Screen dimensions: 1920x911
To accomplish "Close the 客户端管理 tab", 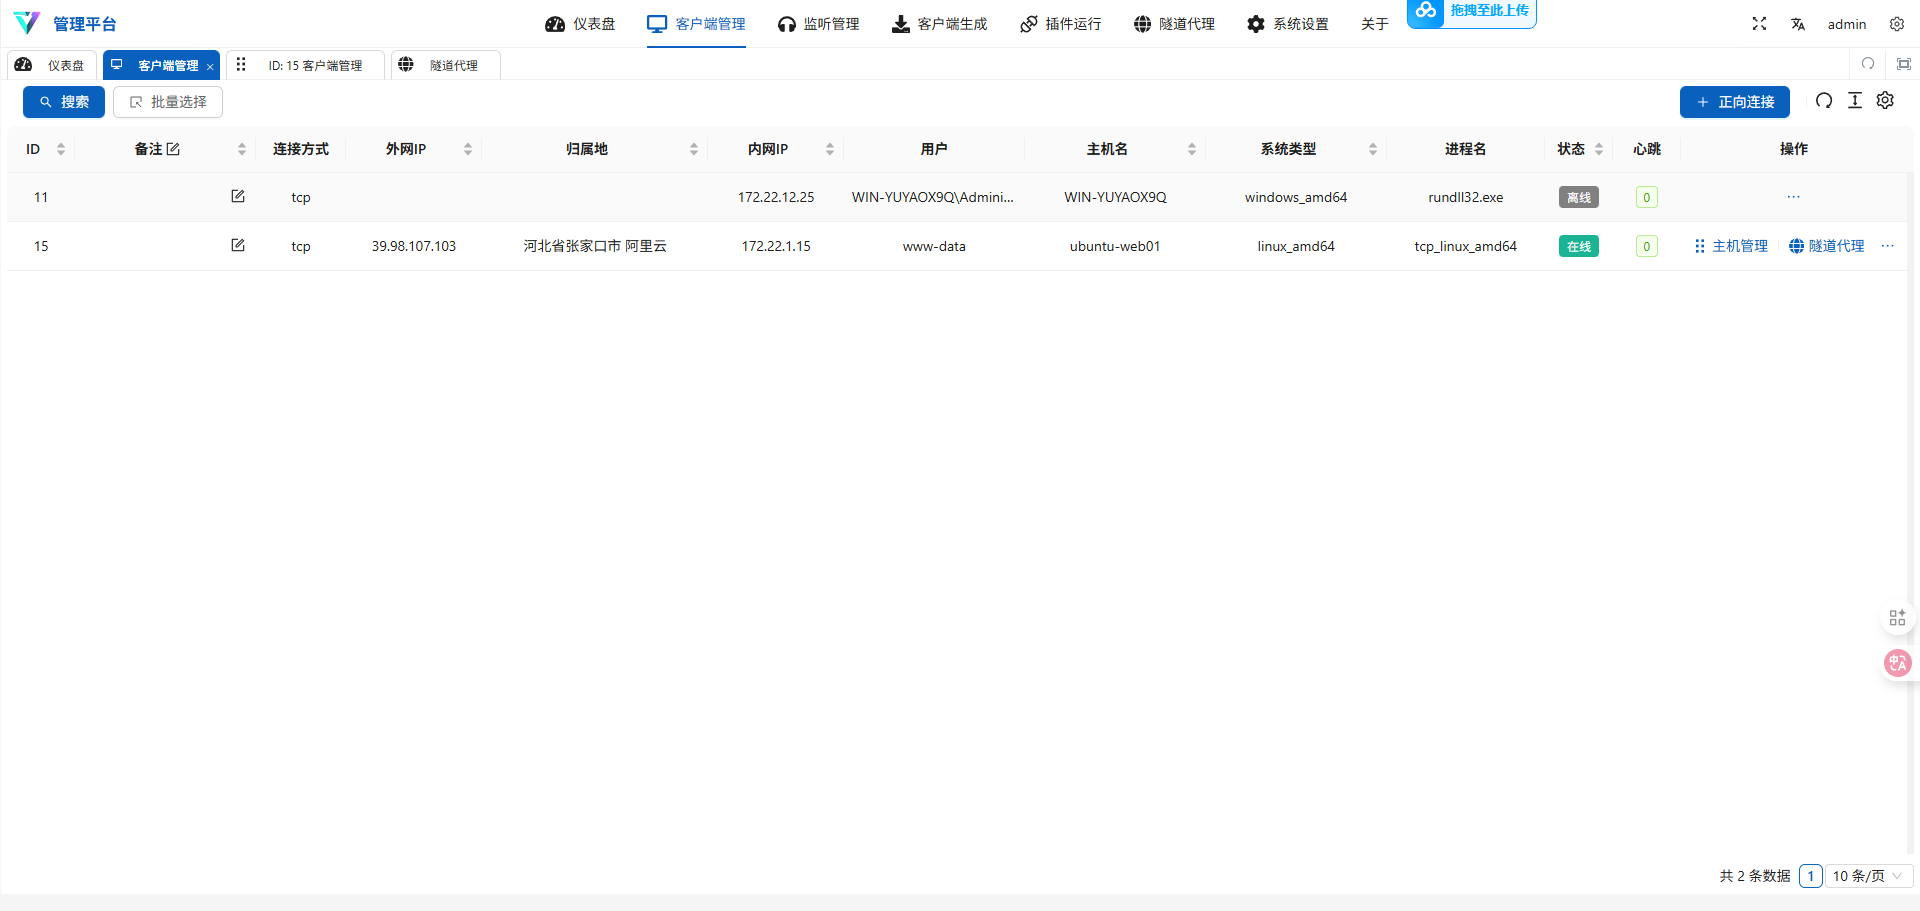I will point(210,66).
